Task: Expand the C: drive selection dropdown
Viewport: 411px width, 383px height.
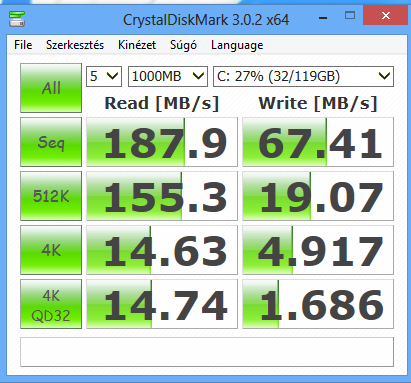Action: click(303, 77)
